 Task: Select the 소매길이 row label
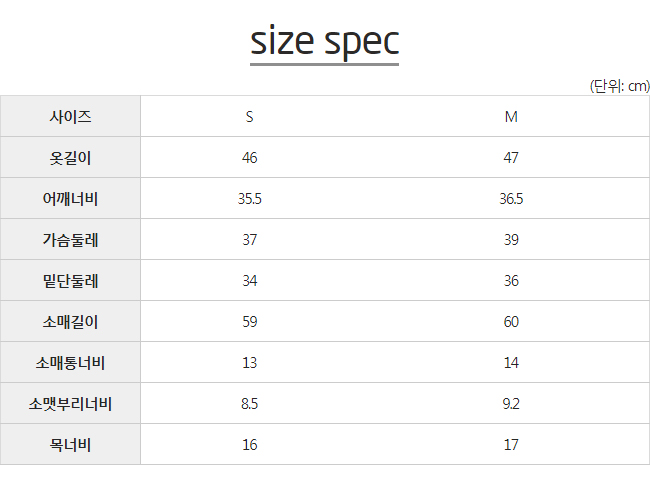click(x=70, y=322)
